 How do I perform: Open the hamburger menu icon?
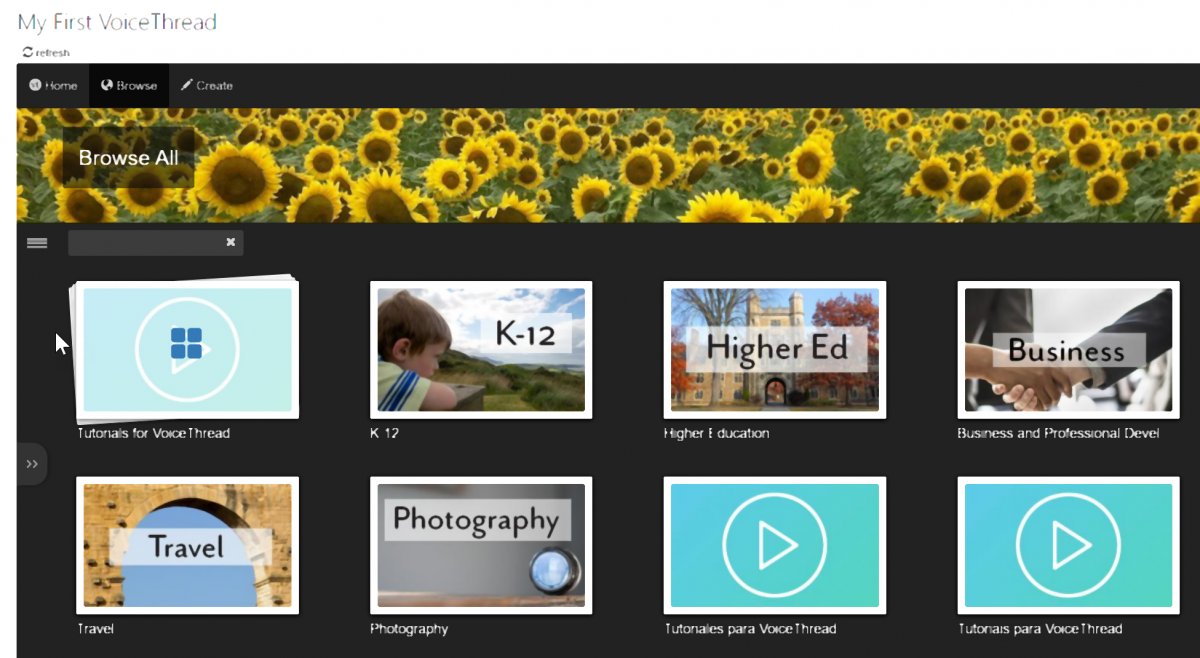point(37,243)
